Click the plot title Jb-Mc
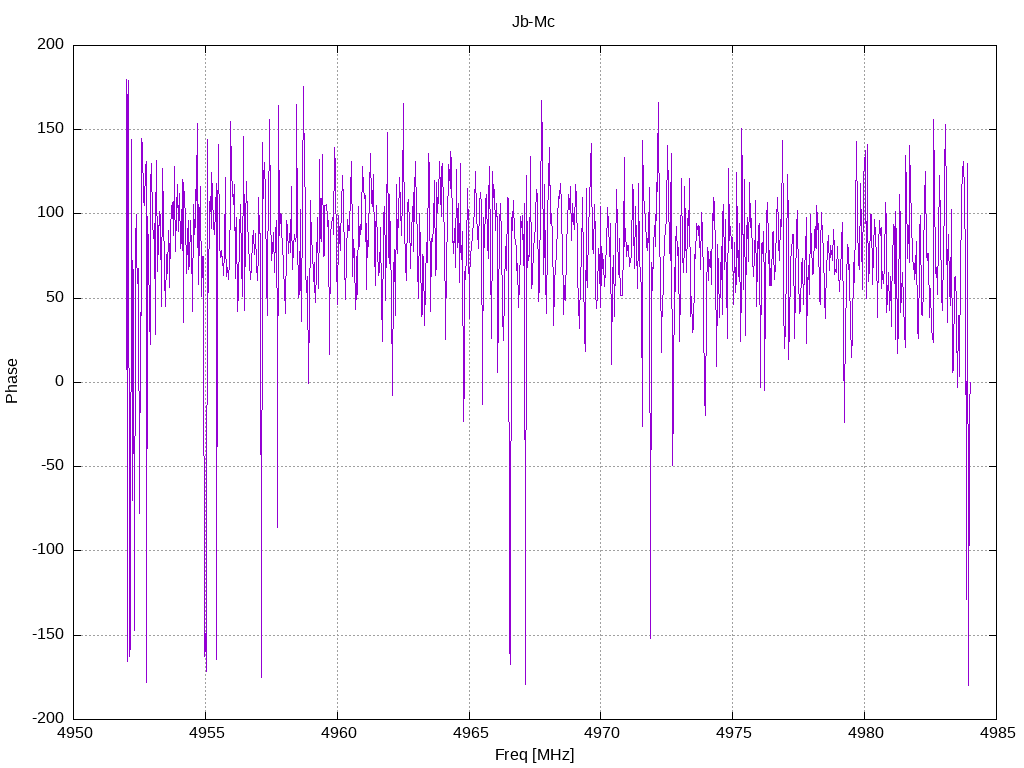1024x768 pixels. pos(533,22)
